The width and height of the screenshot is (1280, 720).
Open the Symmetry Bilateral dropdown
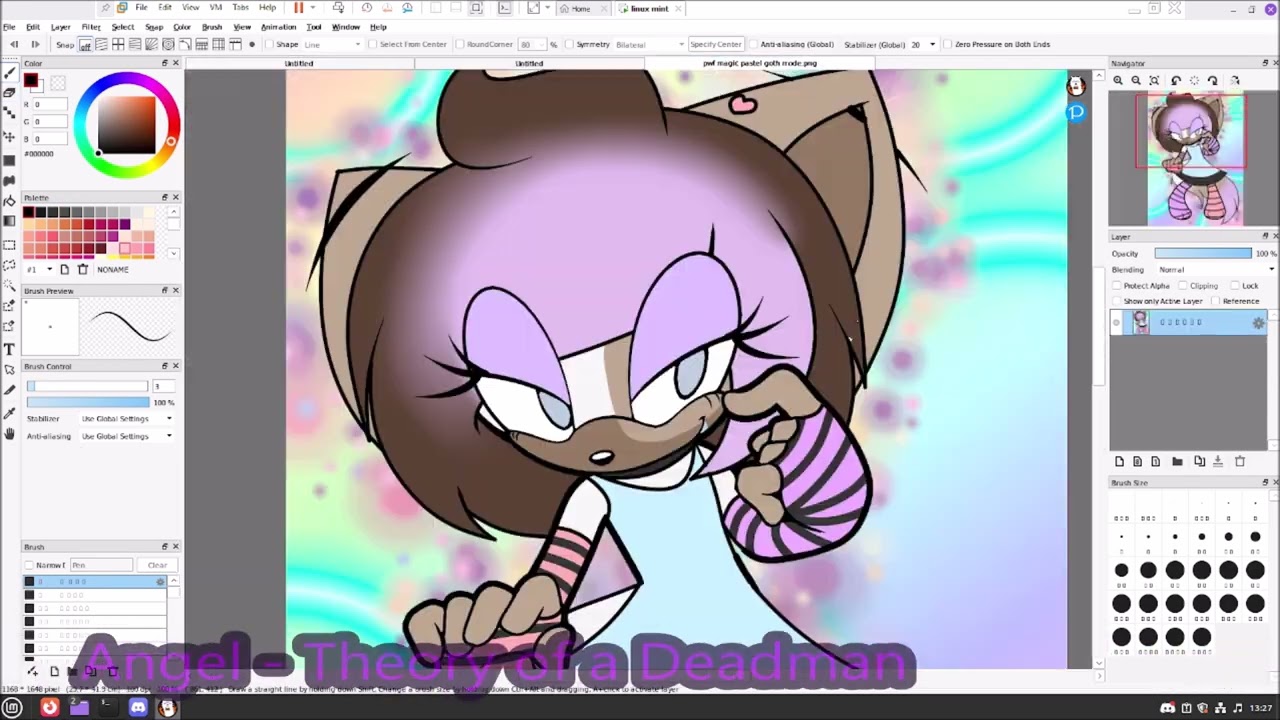649,44
